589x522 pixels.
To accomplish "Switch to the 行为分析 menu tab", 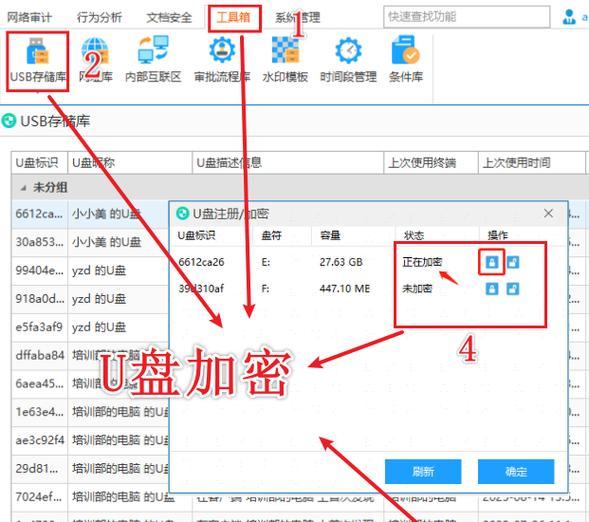I will 99,17.
